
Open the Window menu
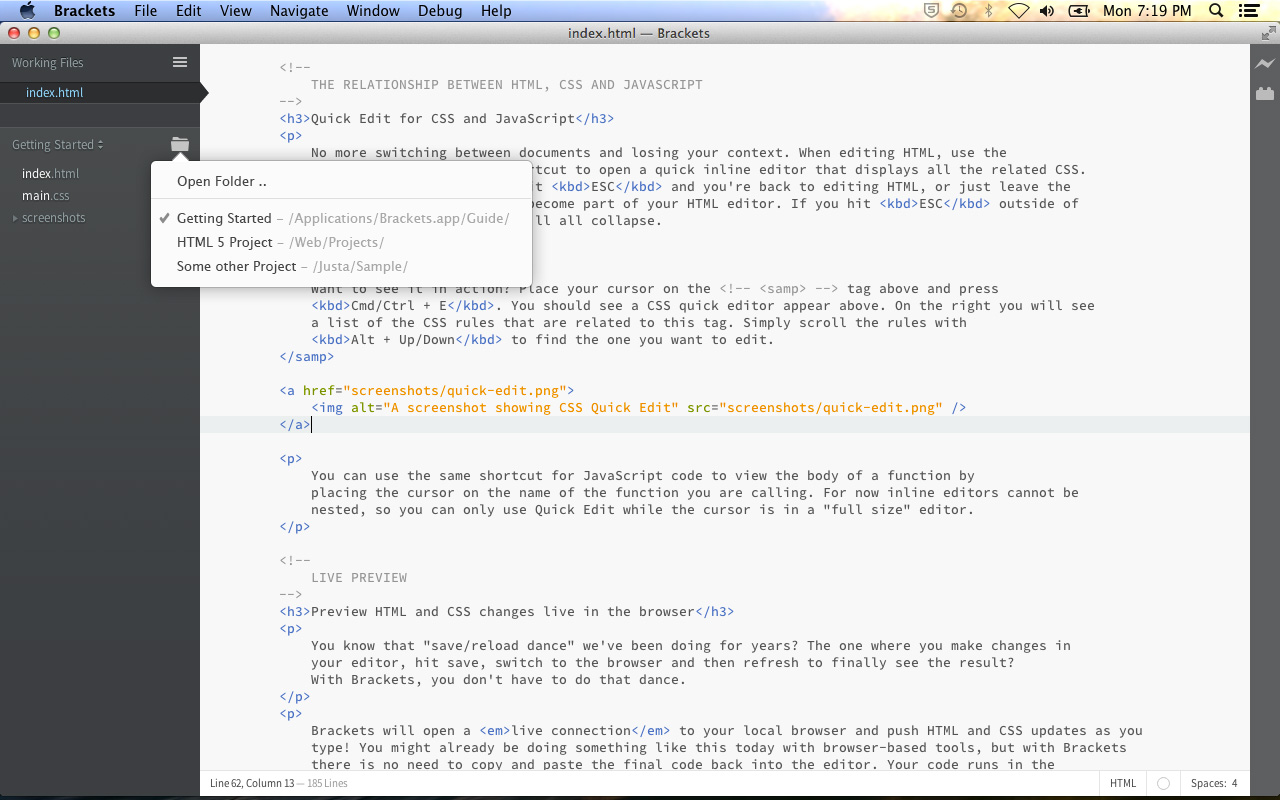pyautogui.click(x=373, y=11)
